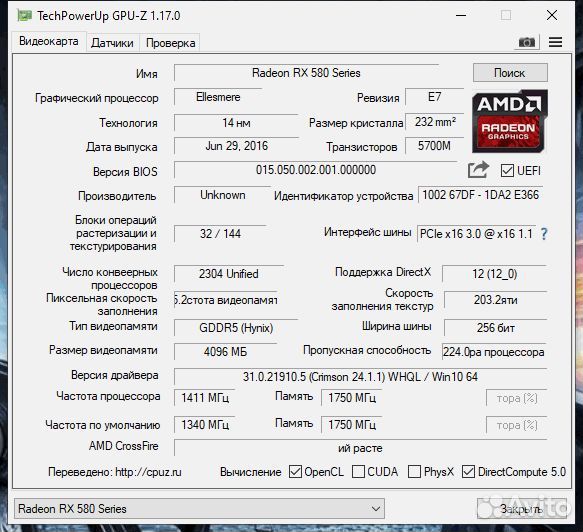Click the default memory clock 1750 МГц
Screen dimensions: 583x532
point(352,425)
